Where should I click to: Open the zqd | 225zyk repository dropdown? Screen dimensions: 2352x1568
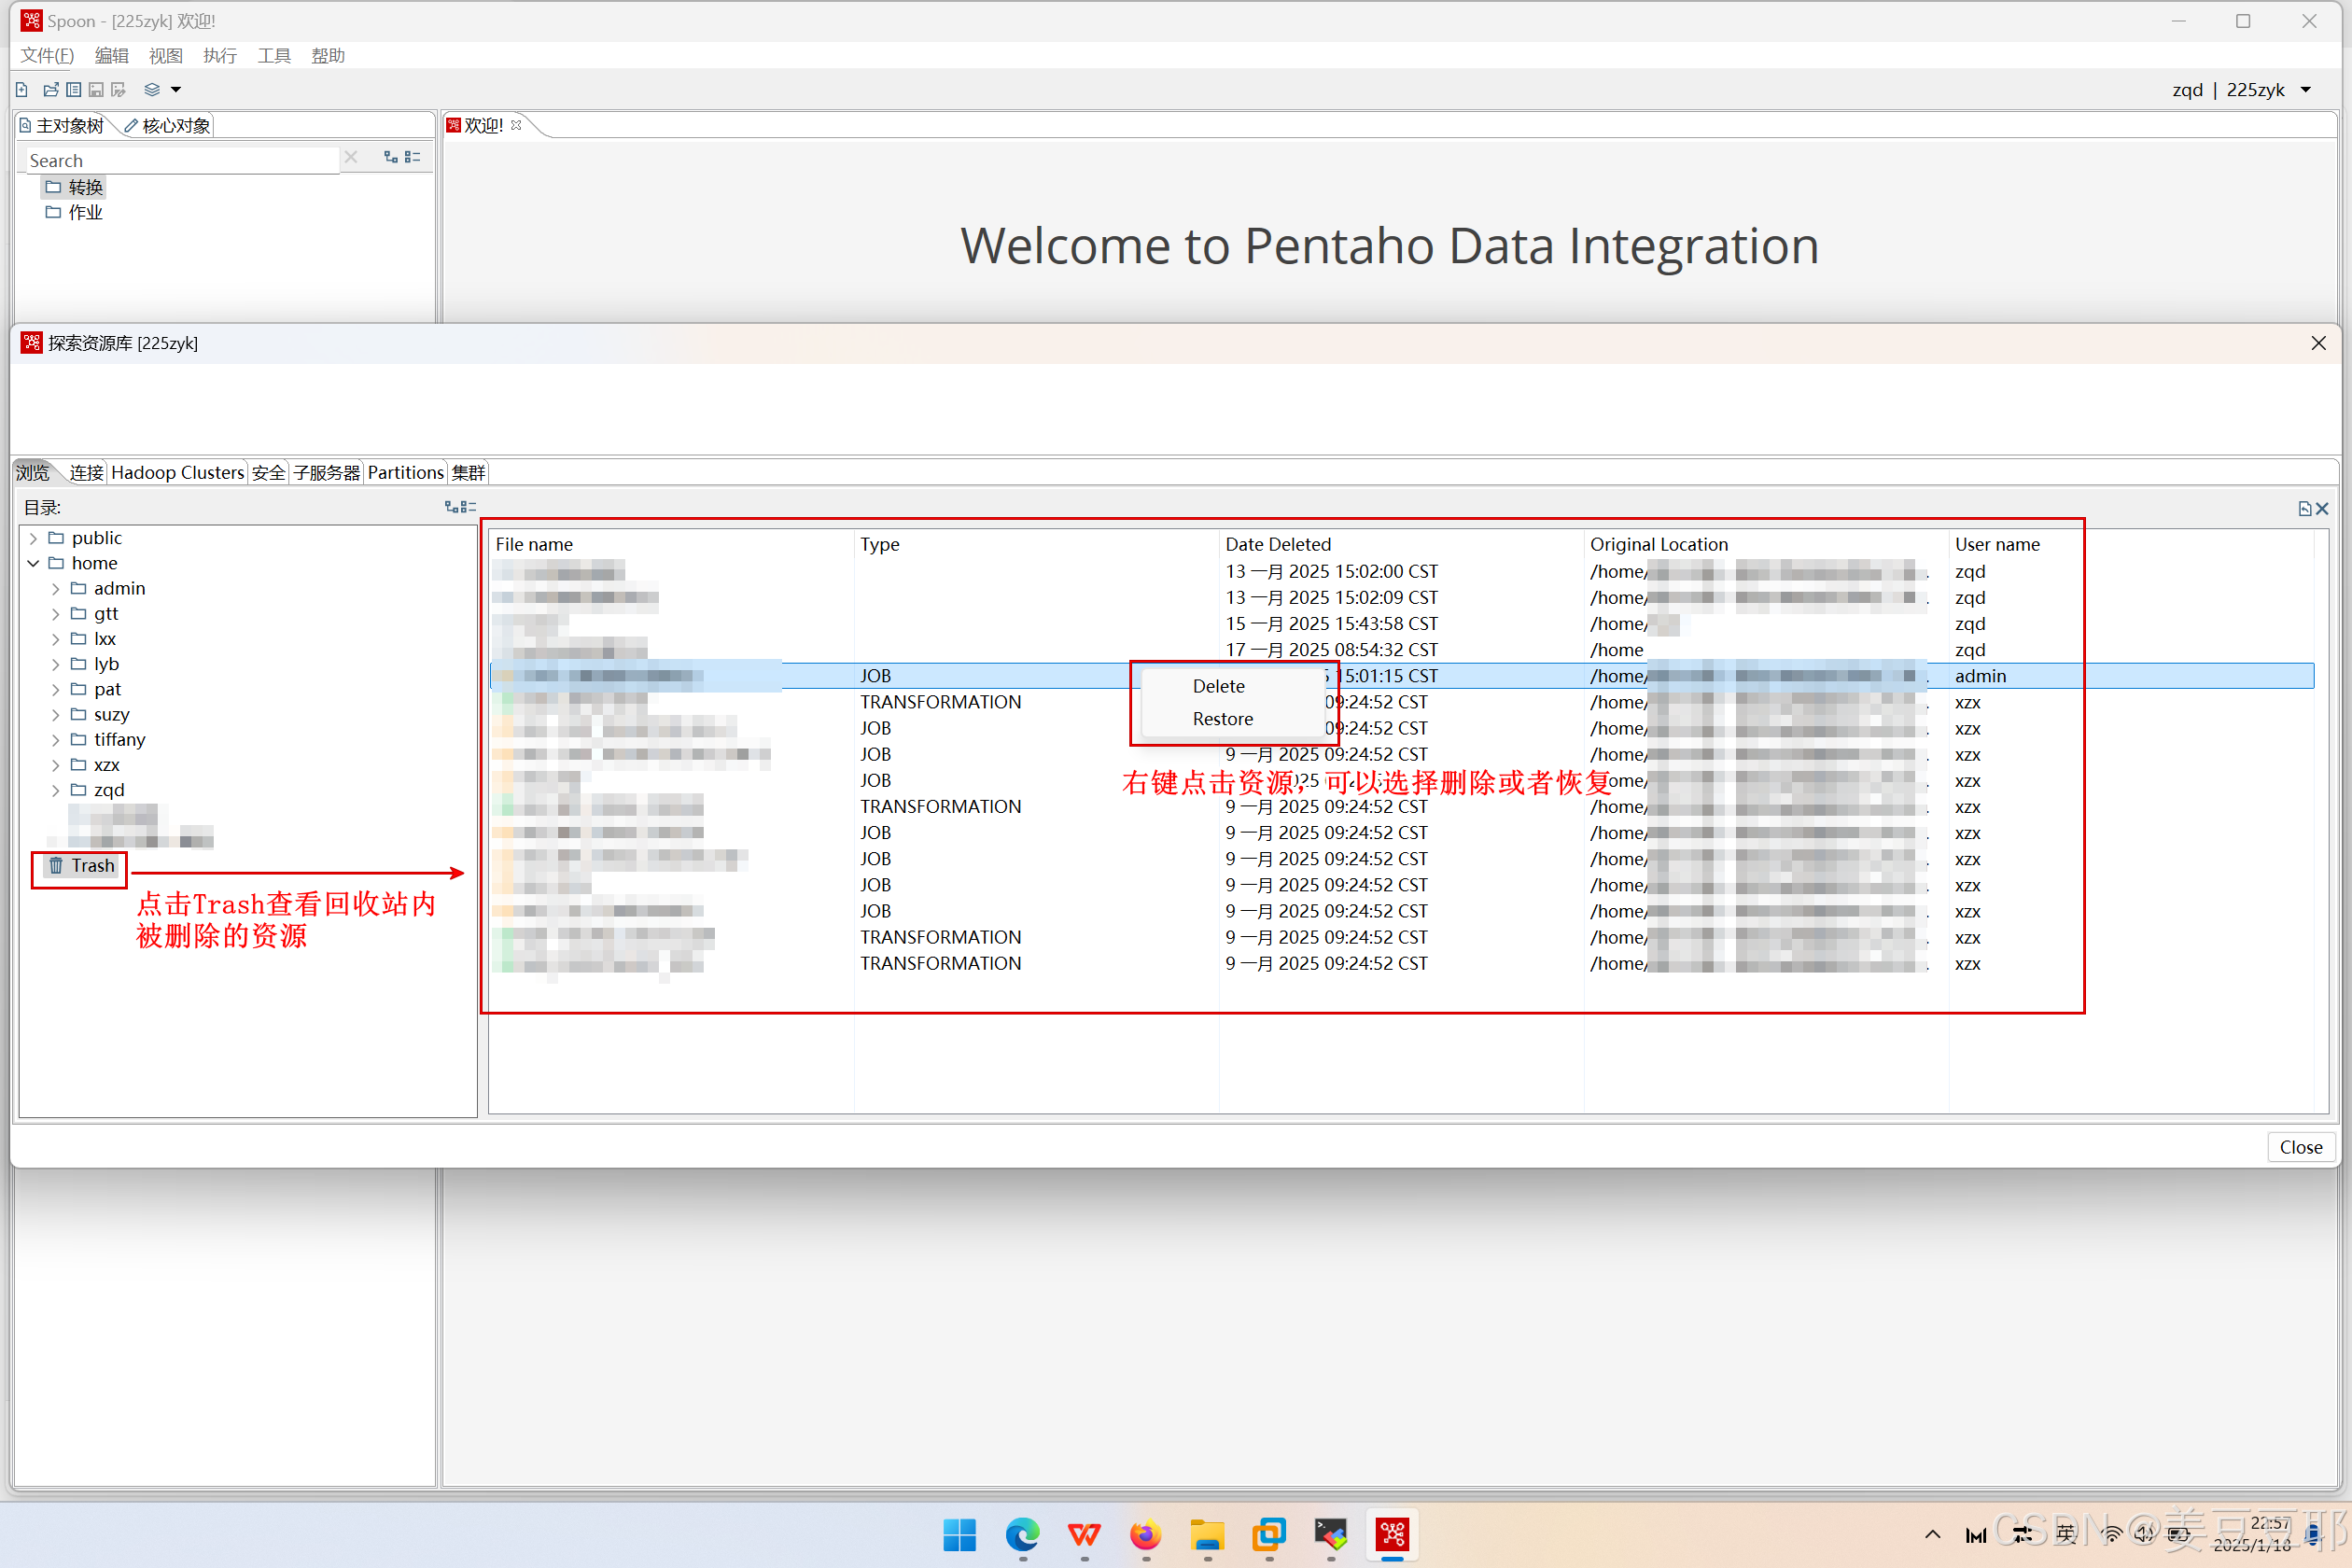click(x=2306, y=90)
